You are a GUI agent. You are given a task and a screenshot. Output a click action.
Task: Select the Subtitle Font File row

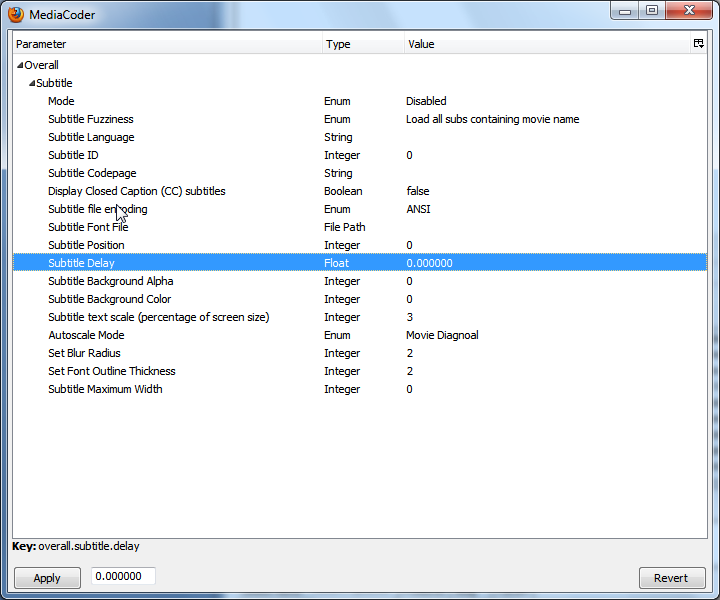(x=360, y=227)
